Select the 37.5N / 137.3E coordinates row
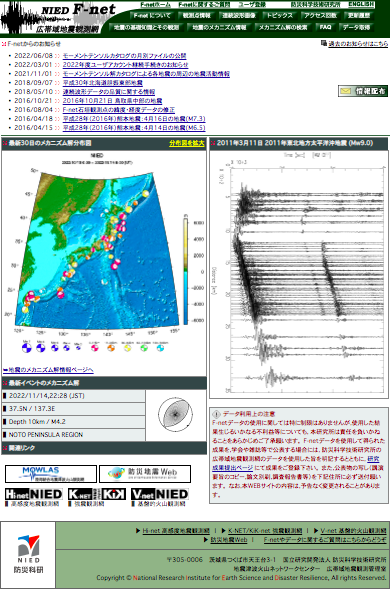The width and height of the screenshot is (391, 593). click(x=73, y=409)
